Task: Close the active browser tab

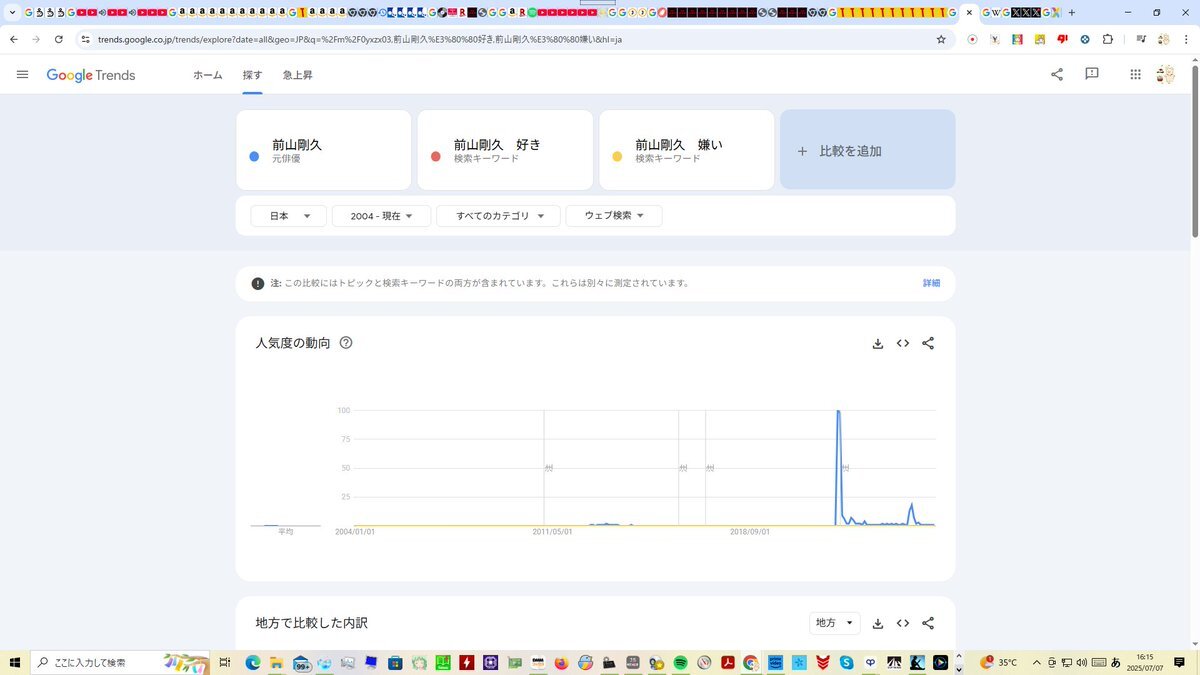Action: click(x=969, y=12)
